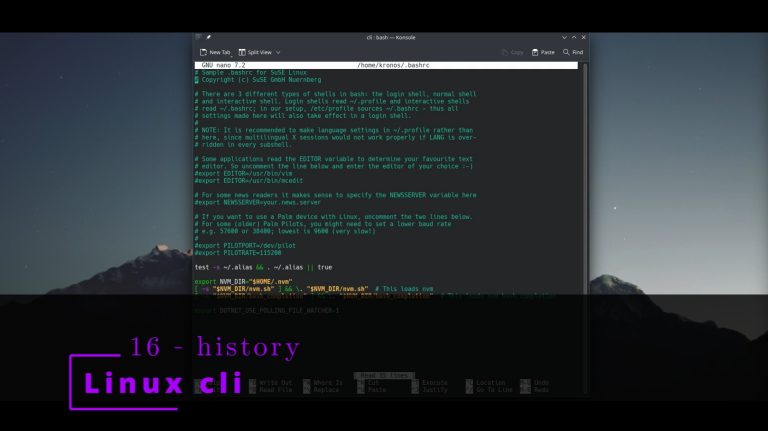Click the greyed Copy toolbar button

[512, 52]
